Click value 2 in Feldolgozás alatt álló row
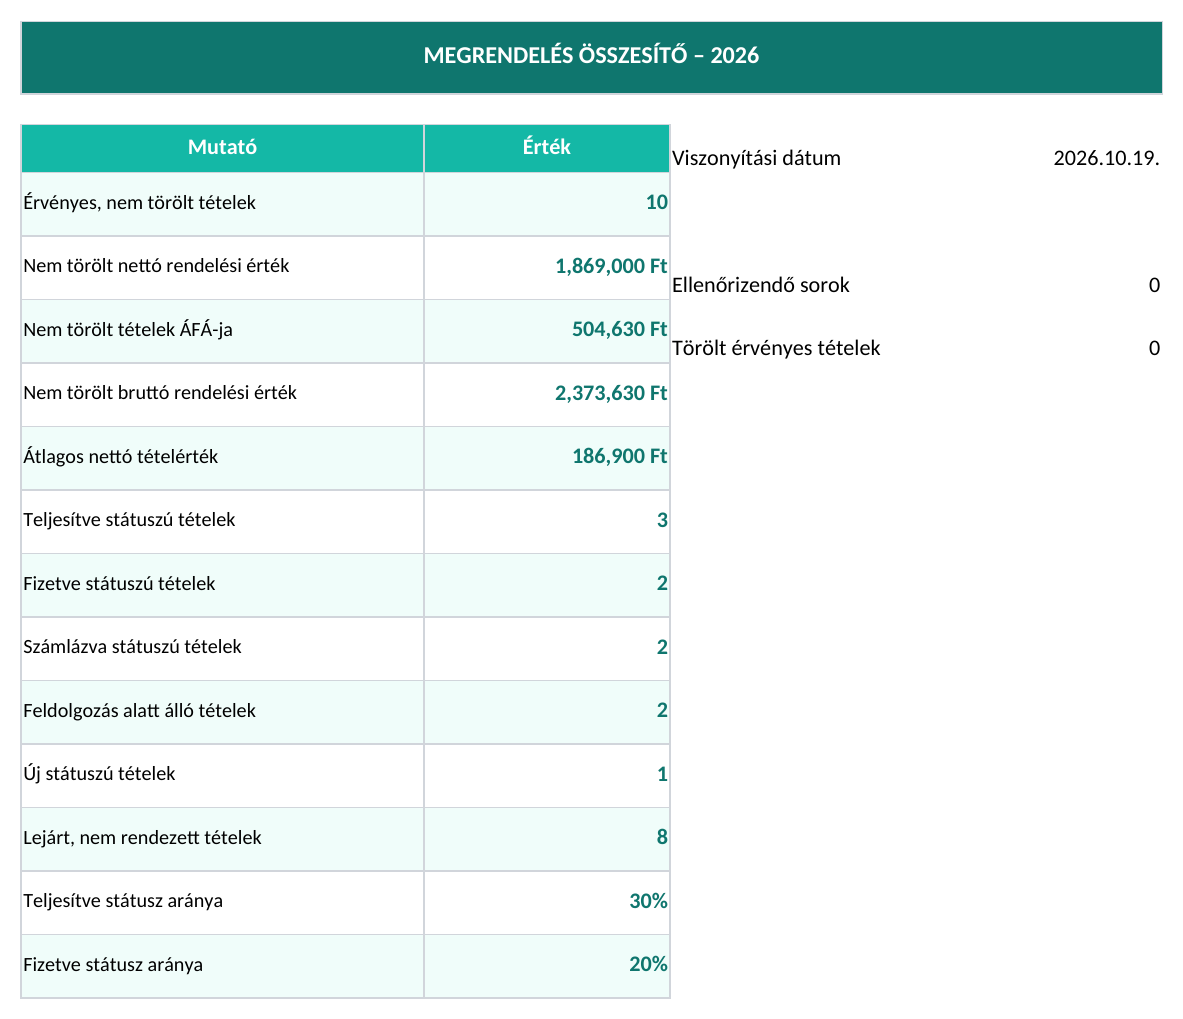This screenshot has height=1019, width=1183. point(547,712)
